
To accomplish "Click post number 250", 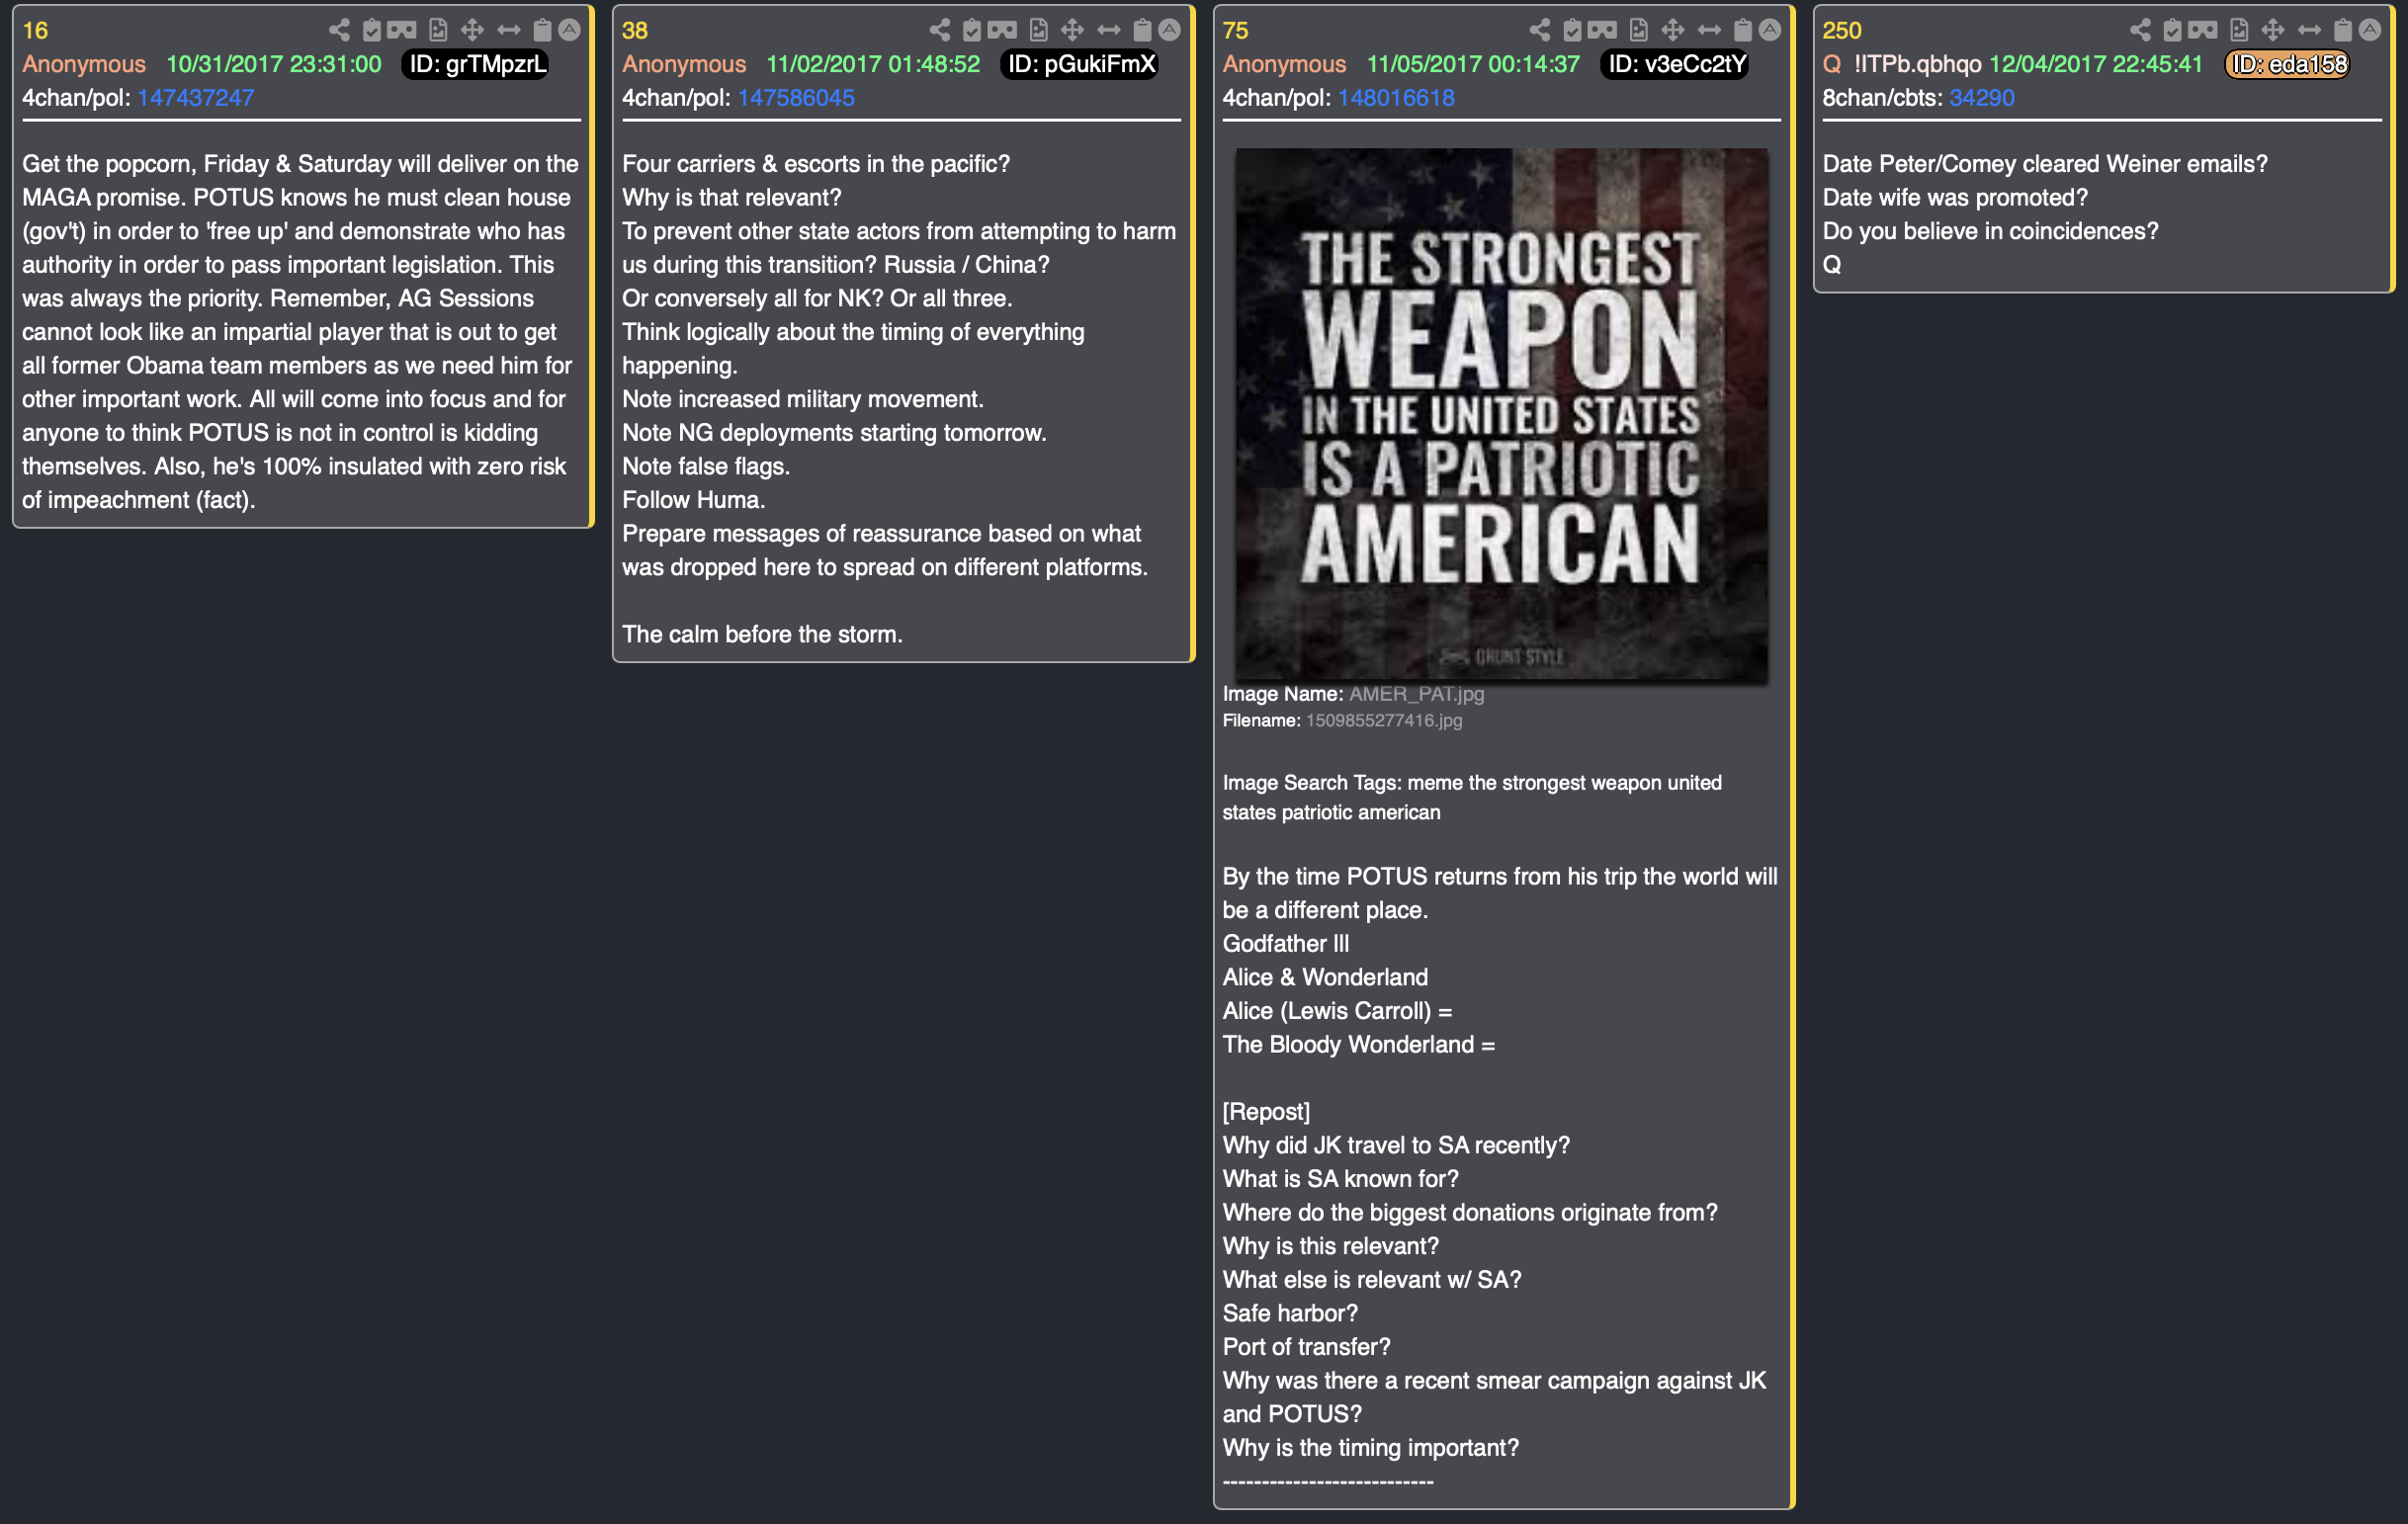I will pos(1842,30).
